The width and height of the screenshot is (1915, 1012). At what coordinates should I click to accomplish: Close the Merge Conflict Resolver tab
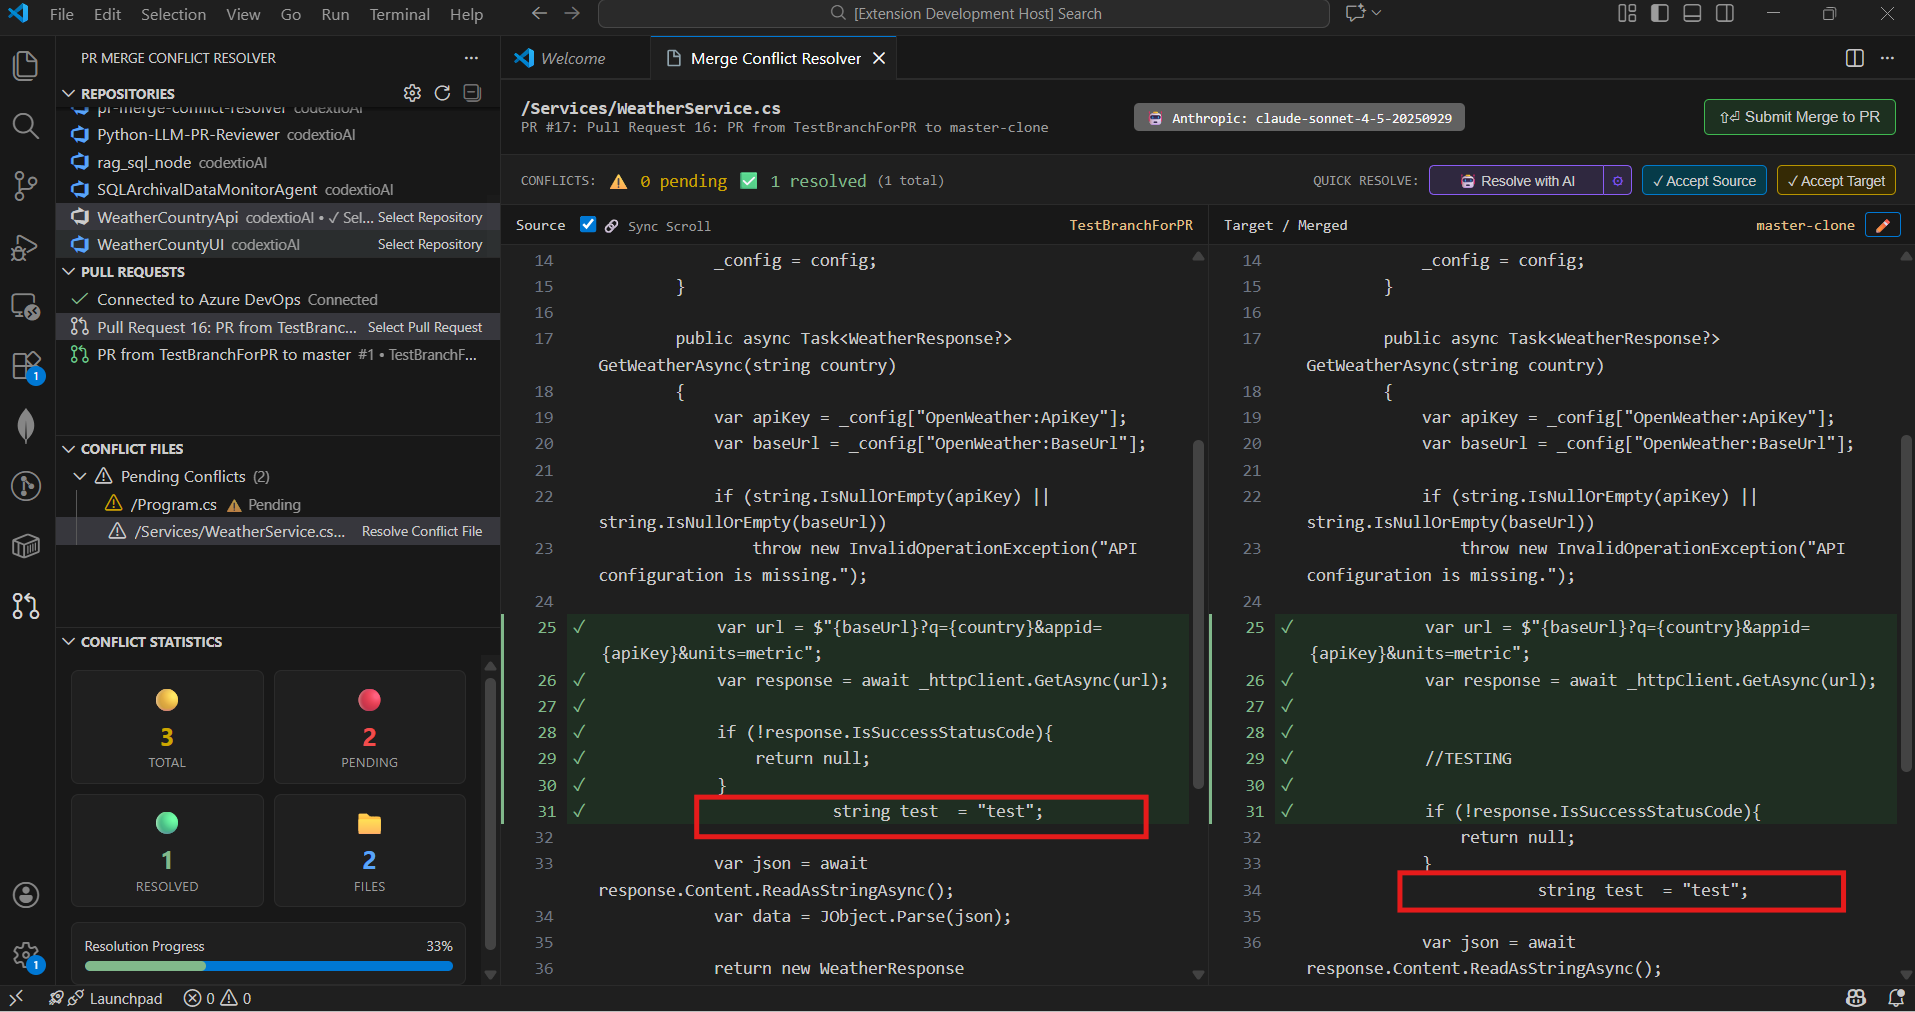click(879, 58)
